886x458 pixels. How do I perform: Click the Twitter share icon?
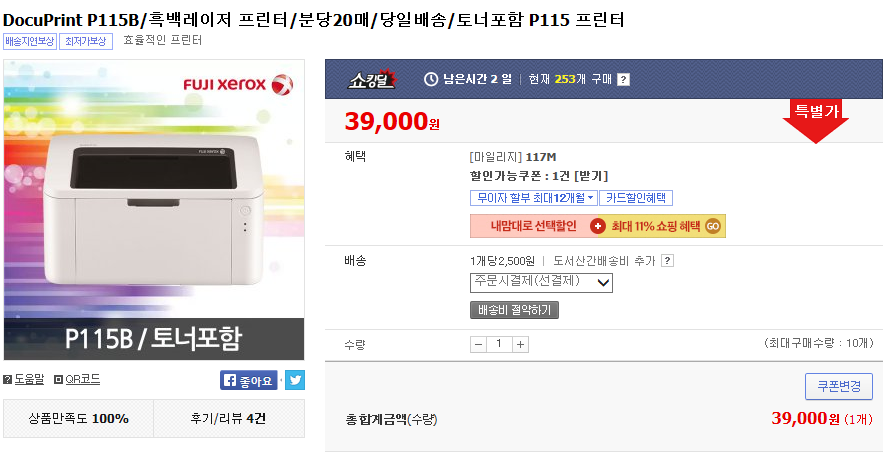tap(295, 380)
